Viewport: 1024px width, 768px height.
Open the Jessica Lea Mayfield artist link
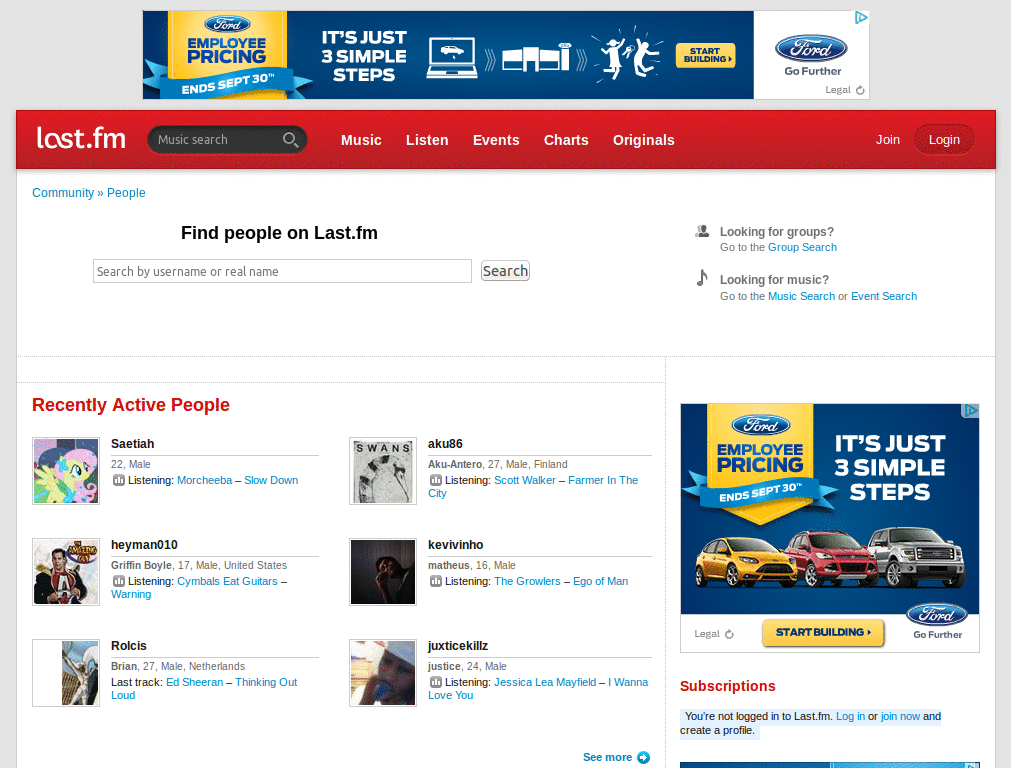545,682
